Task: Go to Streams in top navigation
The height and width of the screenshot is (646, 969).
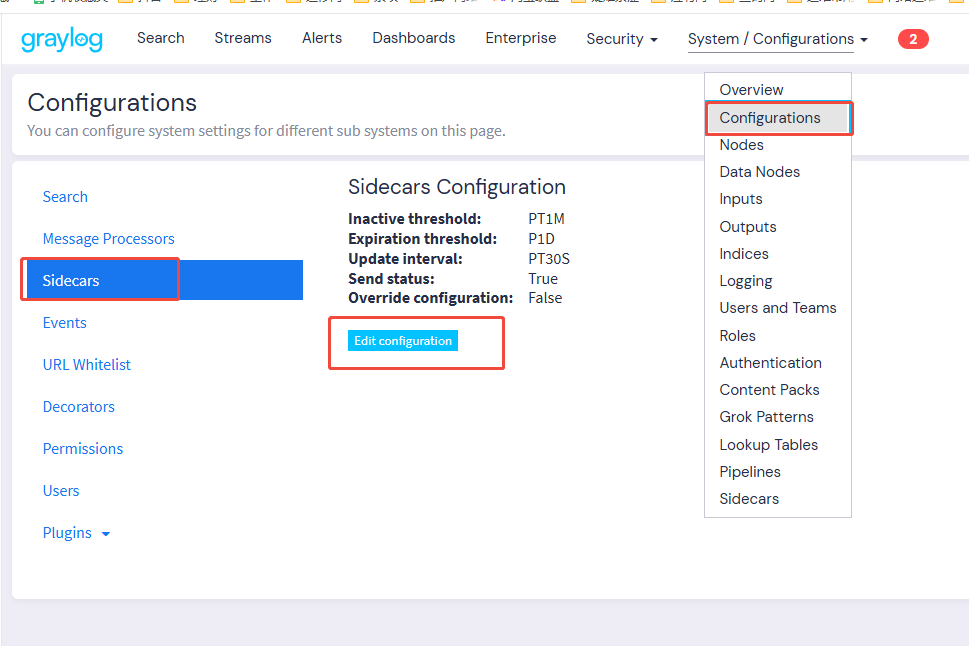Action: pos(243,38)
